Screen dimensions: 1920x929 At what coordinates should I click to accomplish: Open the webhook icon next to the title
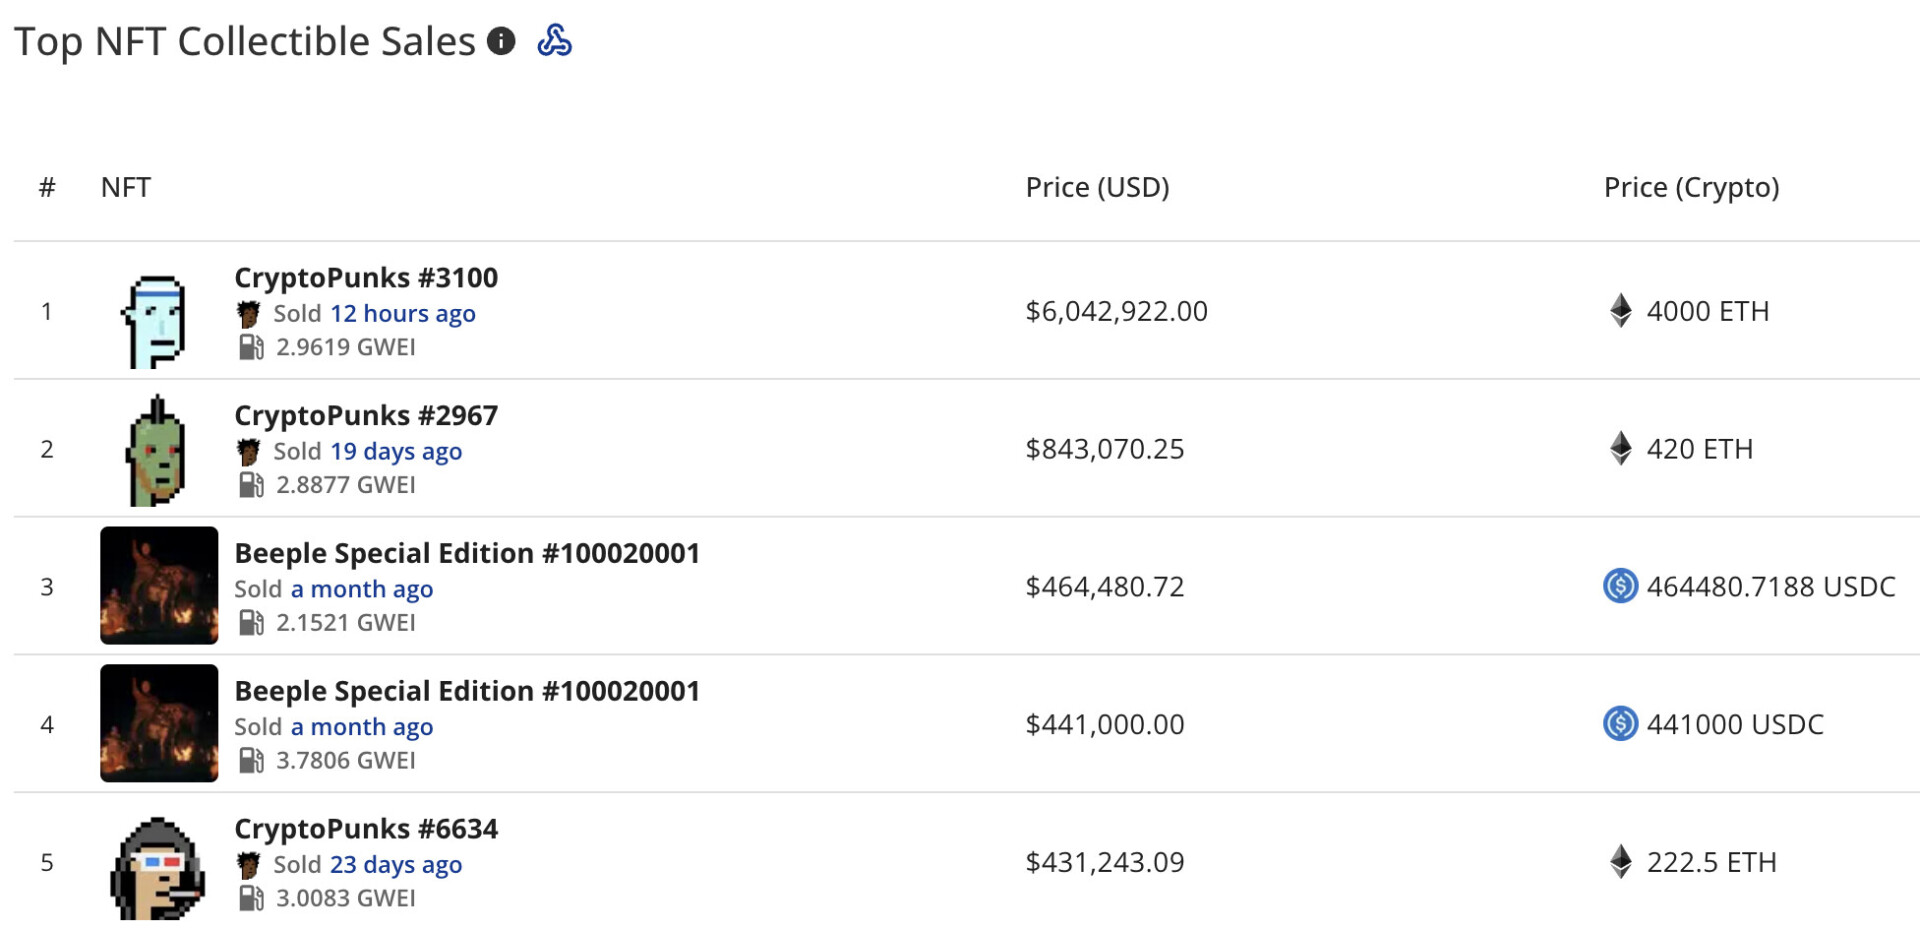(554, 41)
